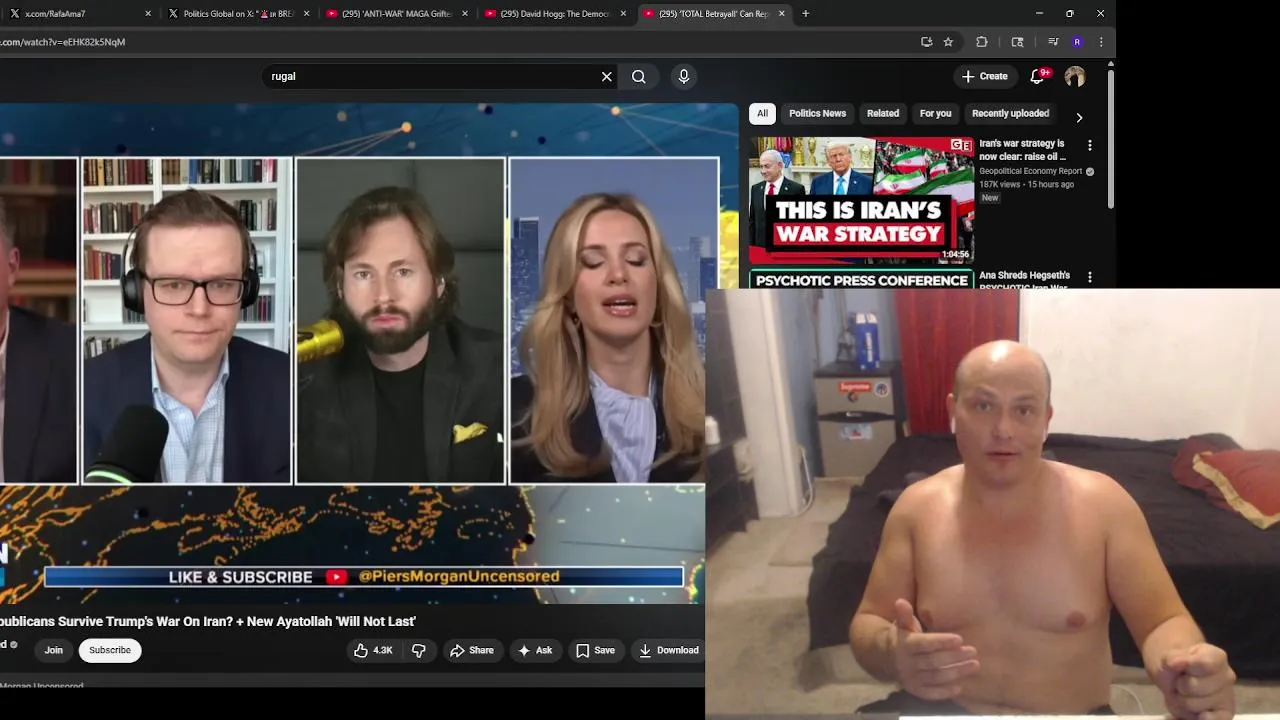
Task: Open the media controls icon in Chrome toolbar
Action: coord(1053,42)
